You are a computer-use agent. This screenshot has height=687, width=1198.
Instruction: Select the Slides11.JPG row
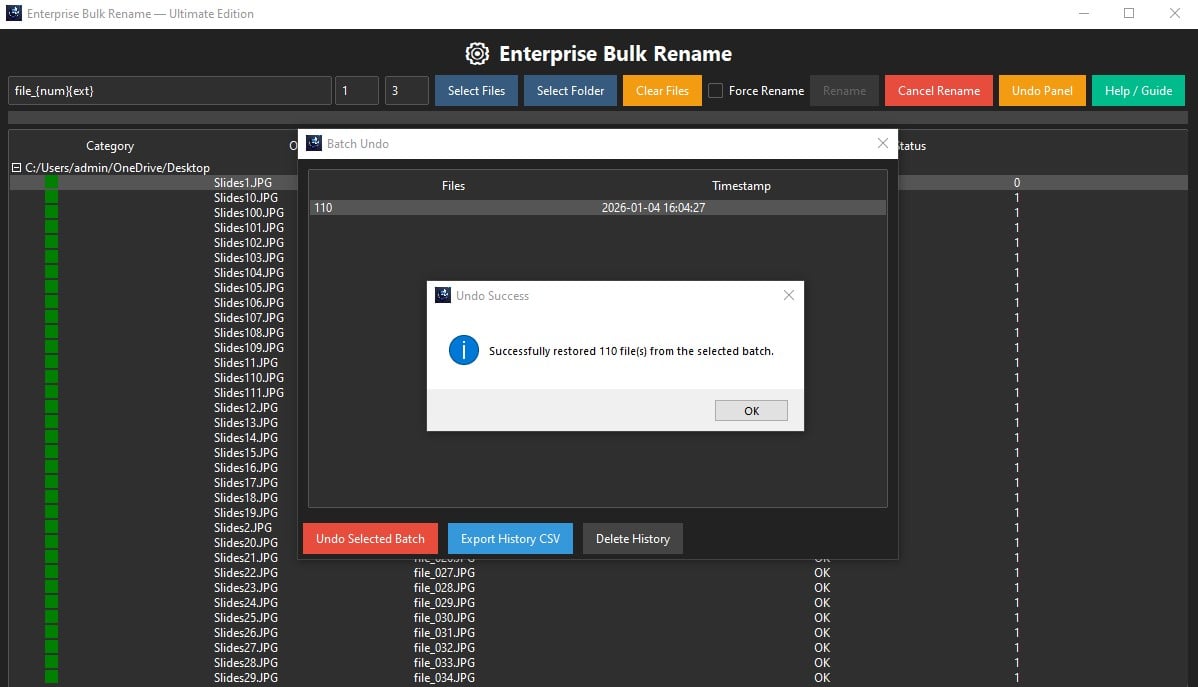[x=597, y=362]
